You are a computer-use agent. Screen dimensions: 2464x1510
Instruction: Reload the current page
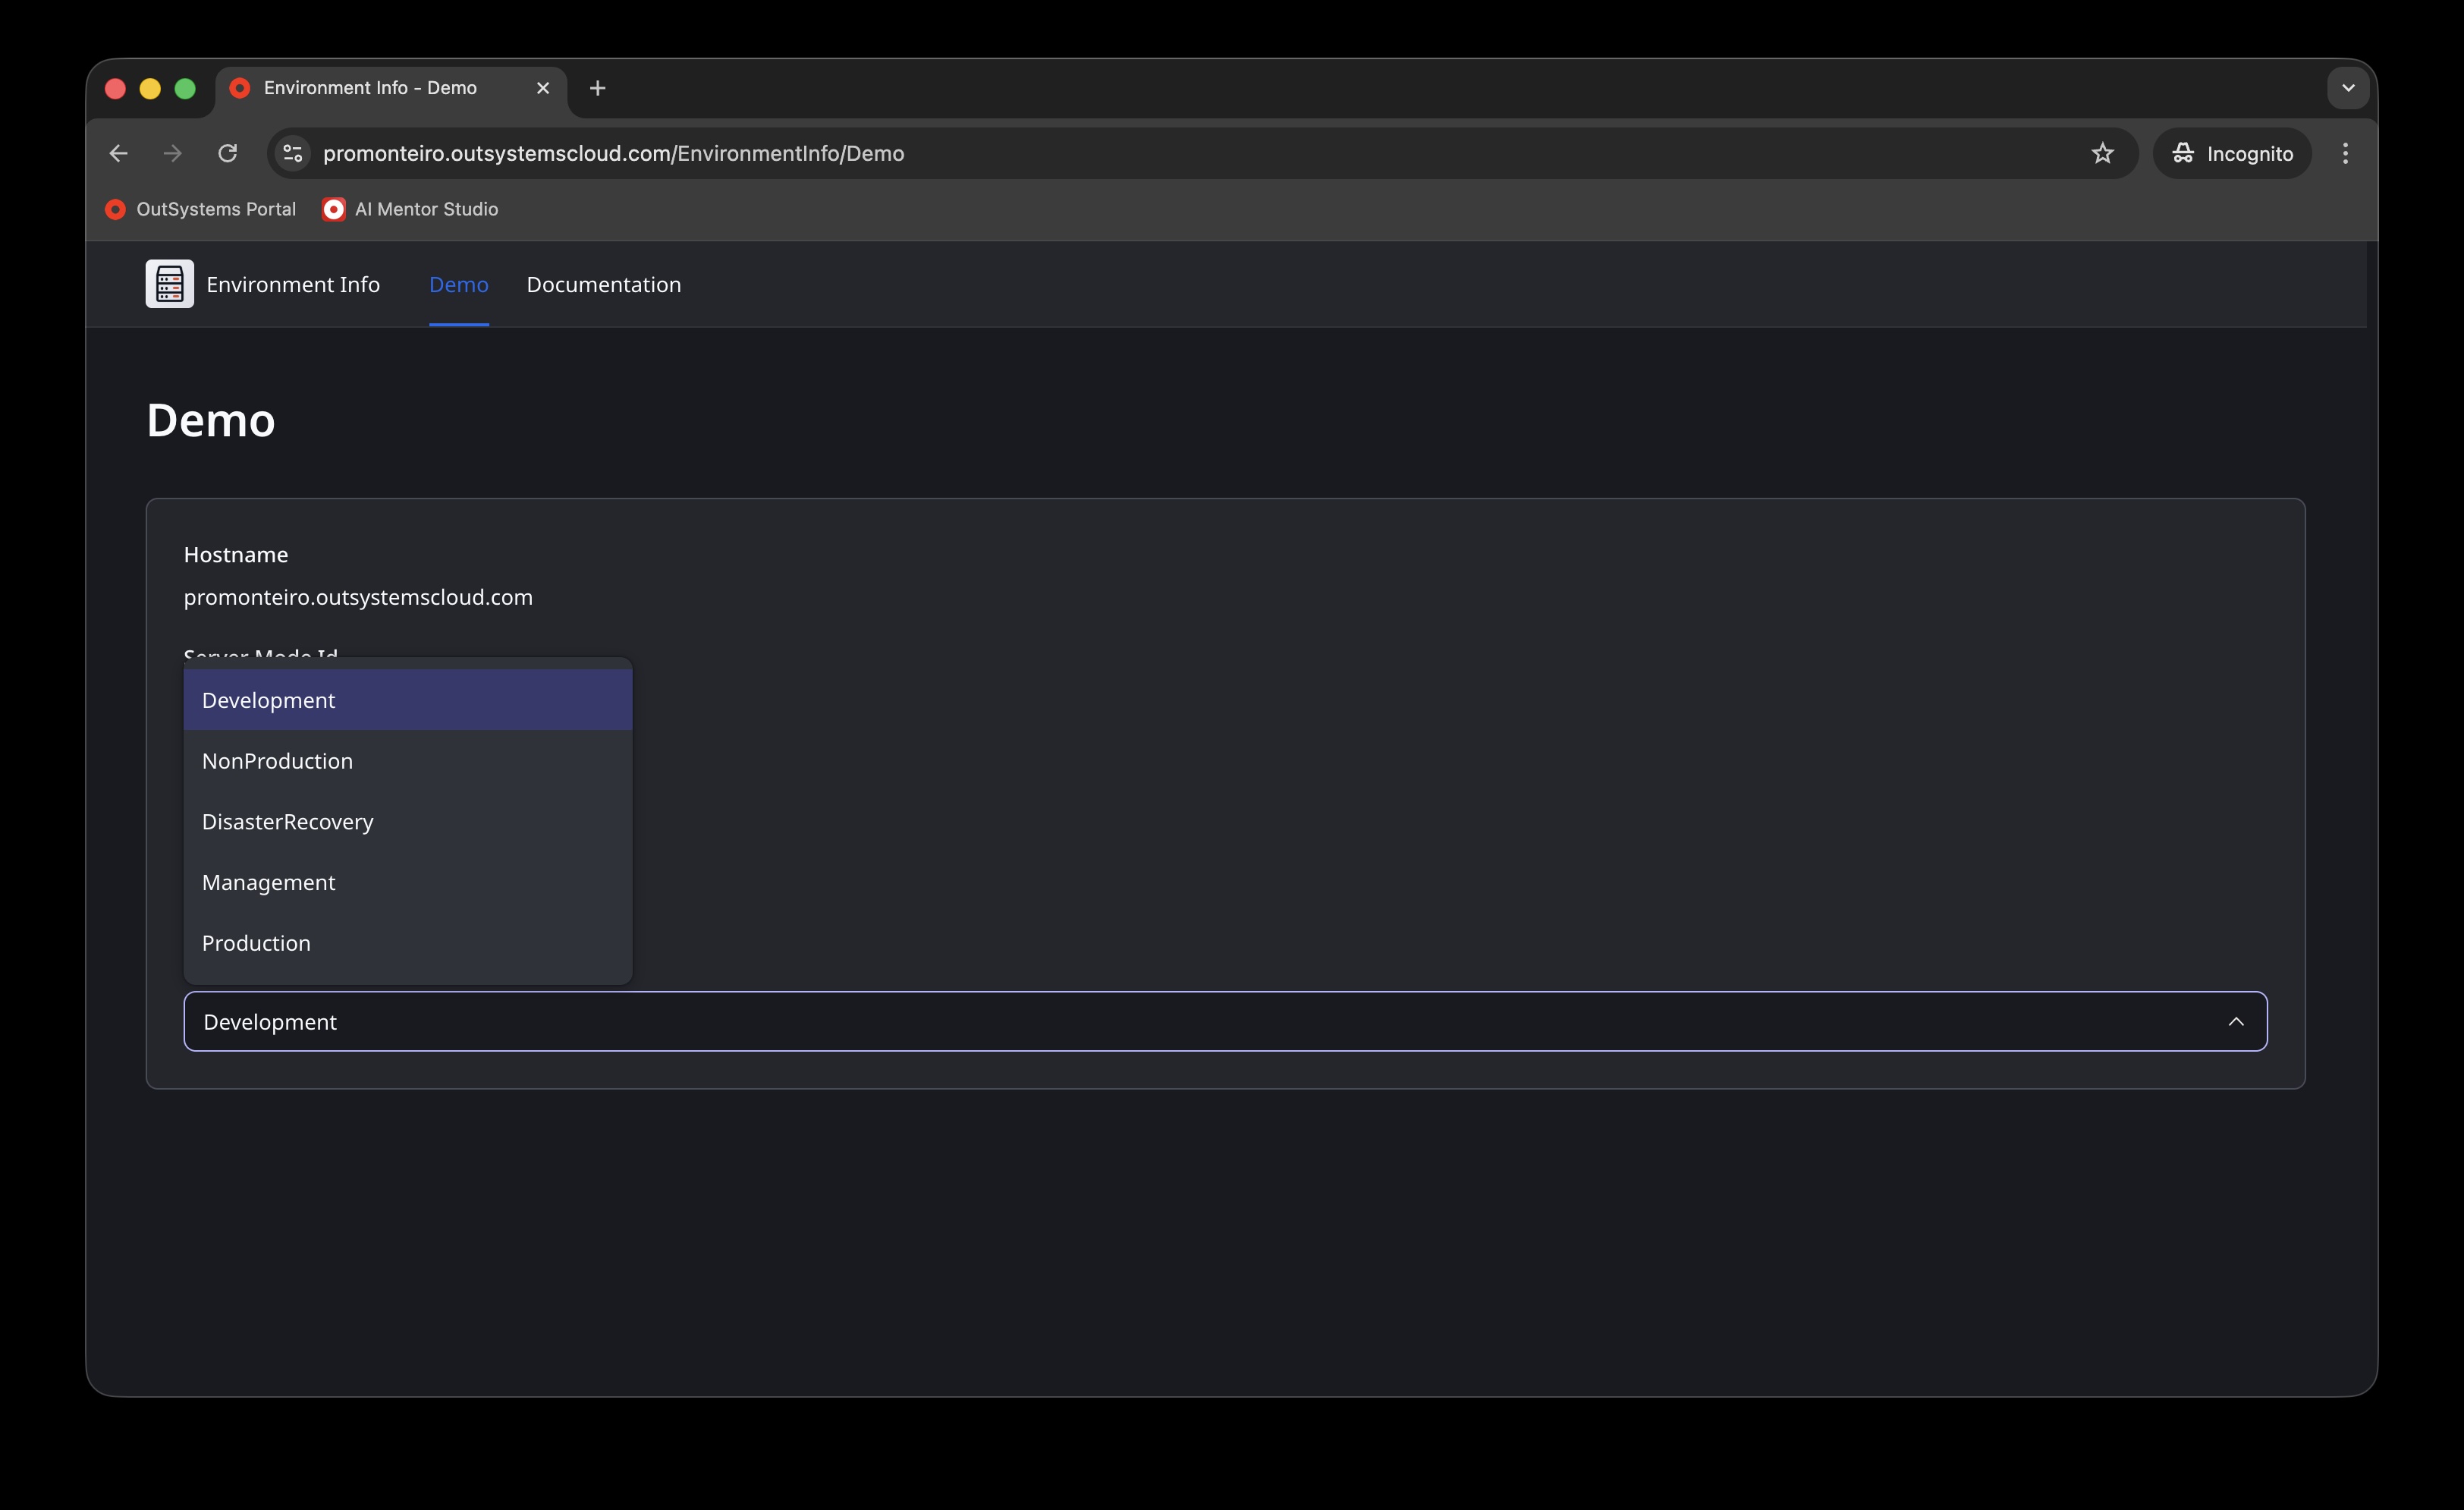(228, 153)
